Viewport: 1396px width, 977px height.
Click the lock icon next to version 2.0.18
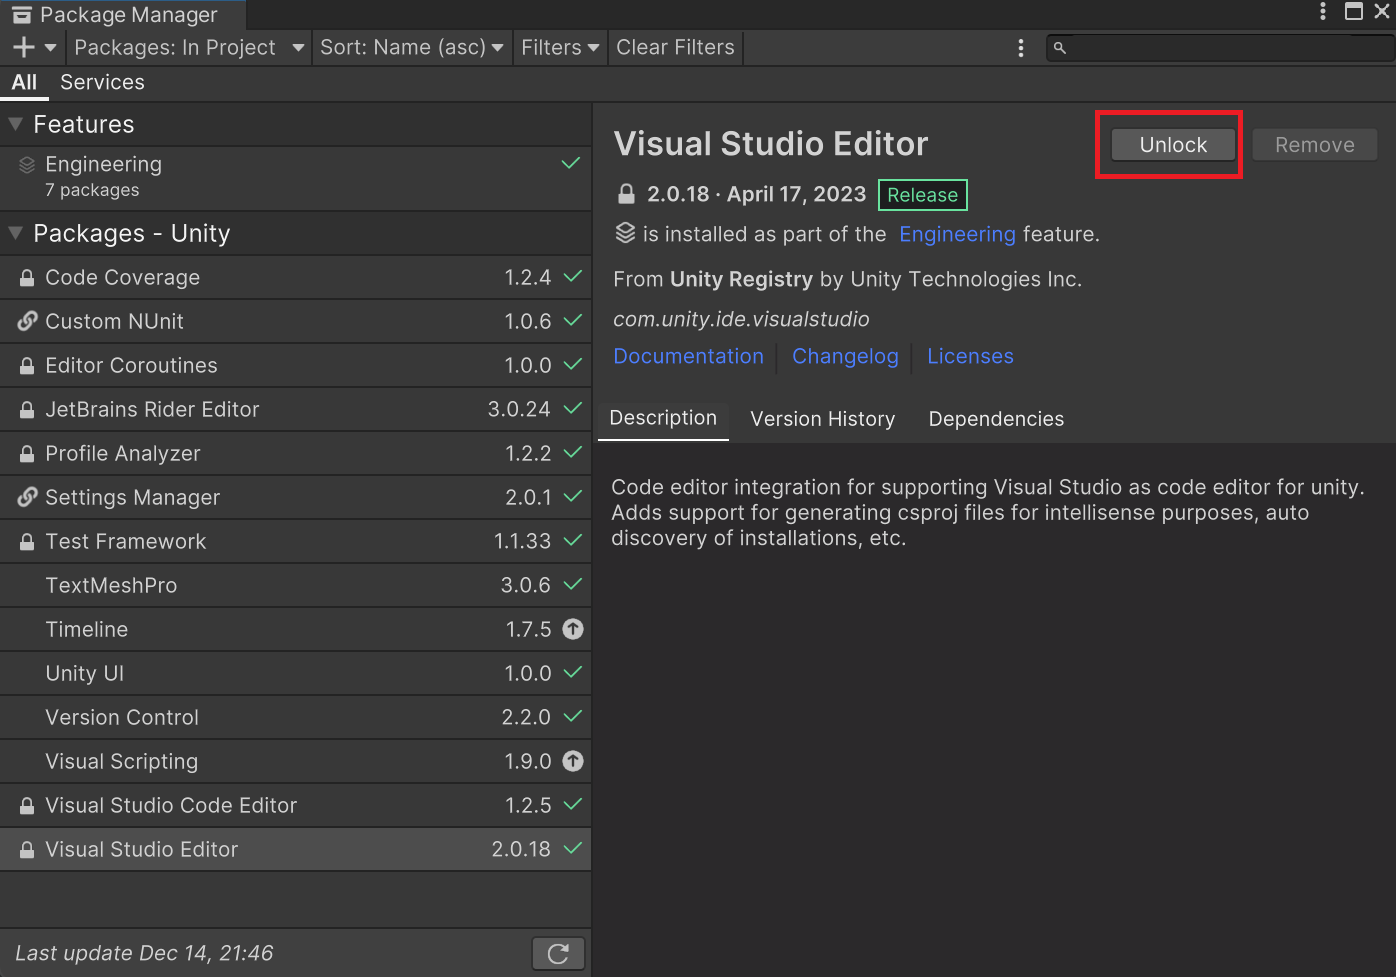coord(626,194)
